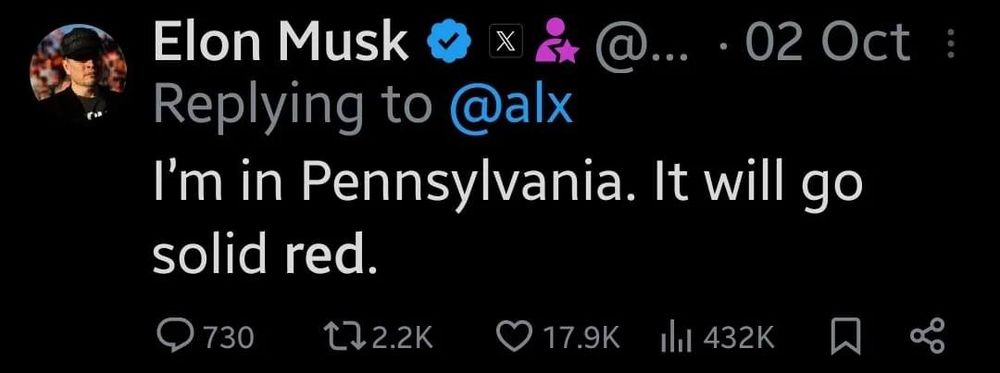Open Elon Musk's profile picture
Viewport: 1000px width, 373px height.
click(x=78, y=73)
